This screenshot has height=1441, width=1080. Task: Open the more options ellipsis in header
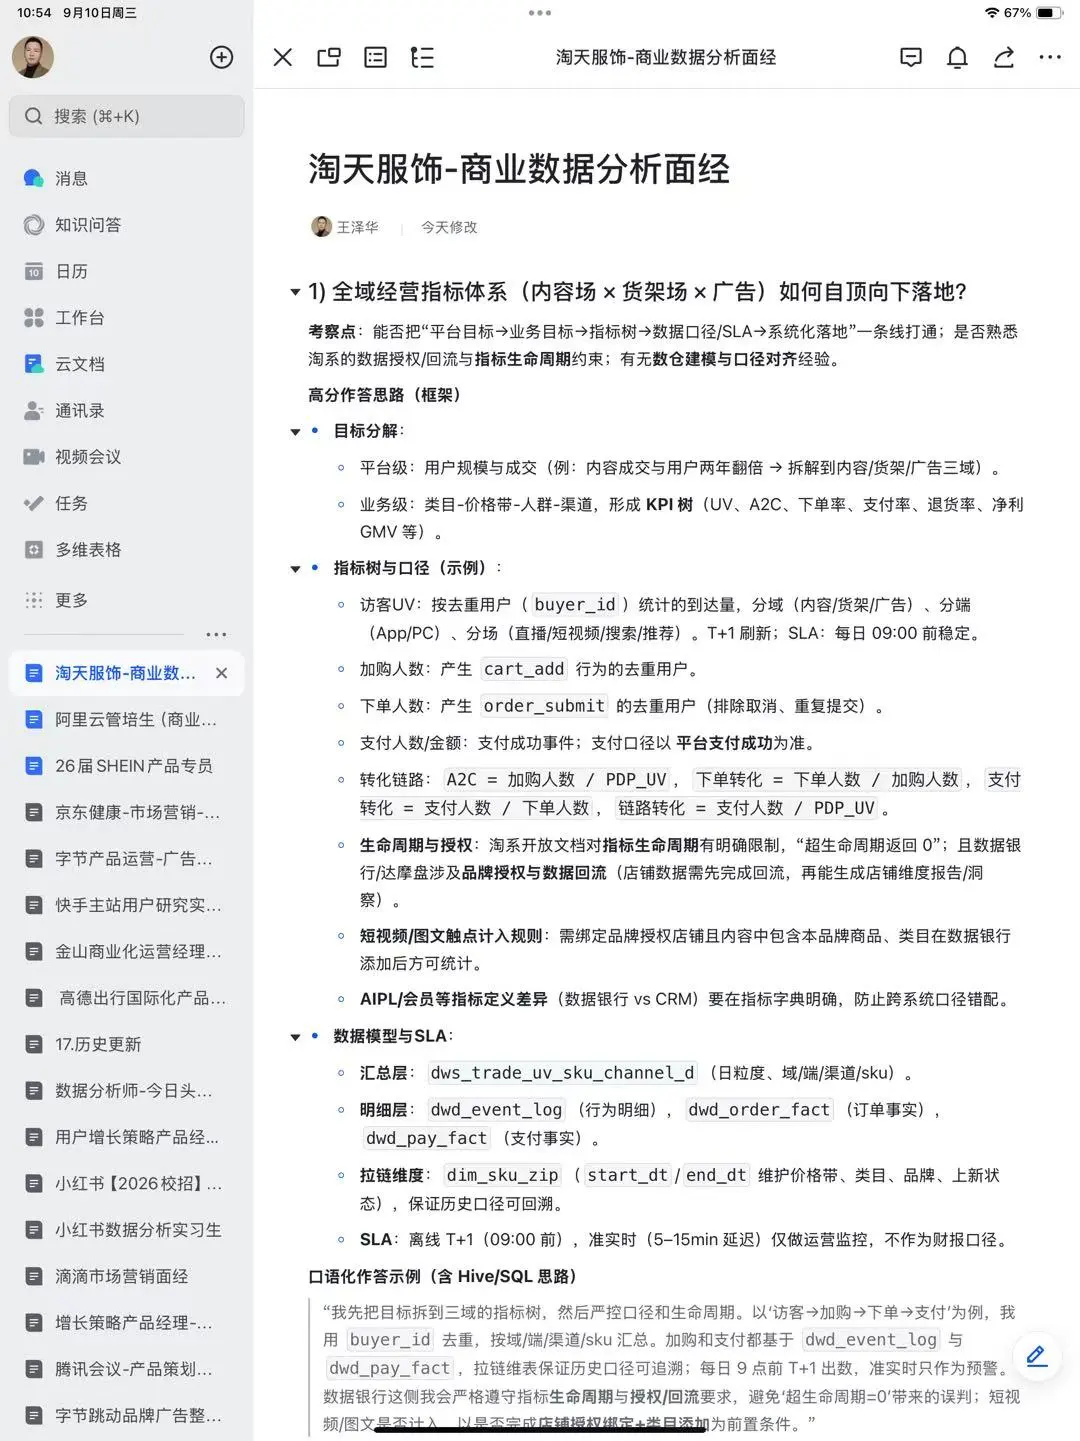(x=1050, y=57)
